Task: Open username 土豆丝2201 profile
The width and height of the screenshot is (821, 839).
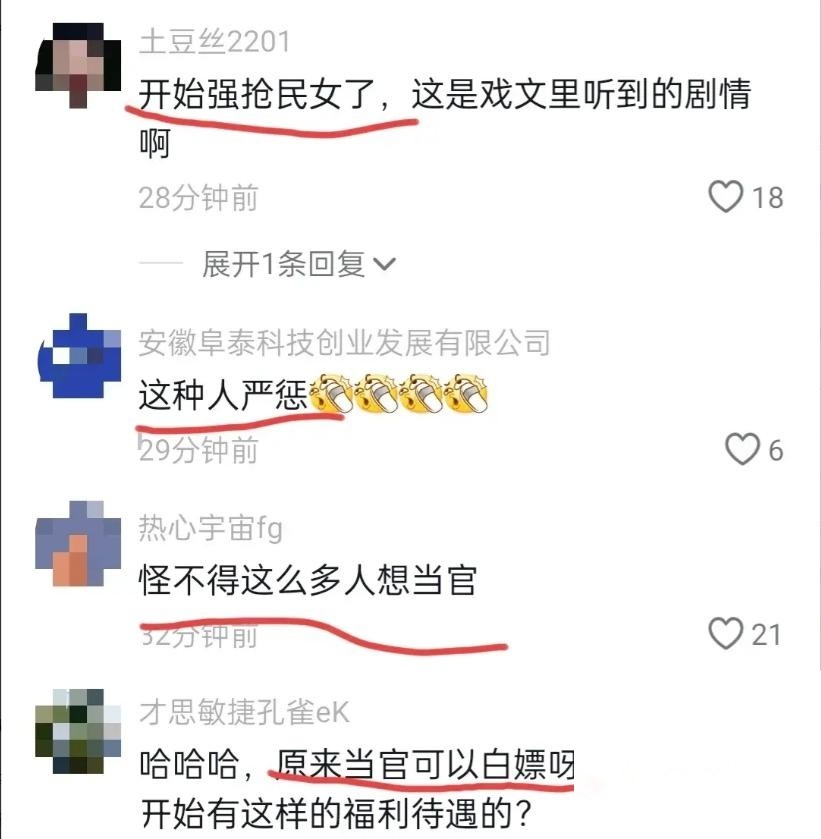Action: 214,41
